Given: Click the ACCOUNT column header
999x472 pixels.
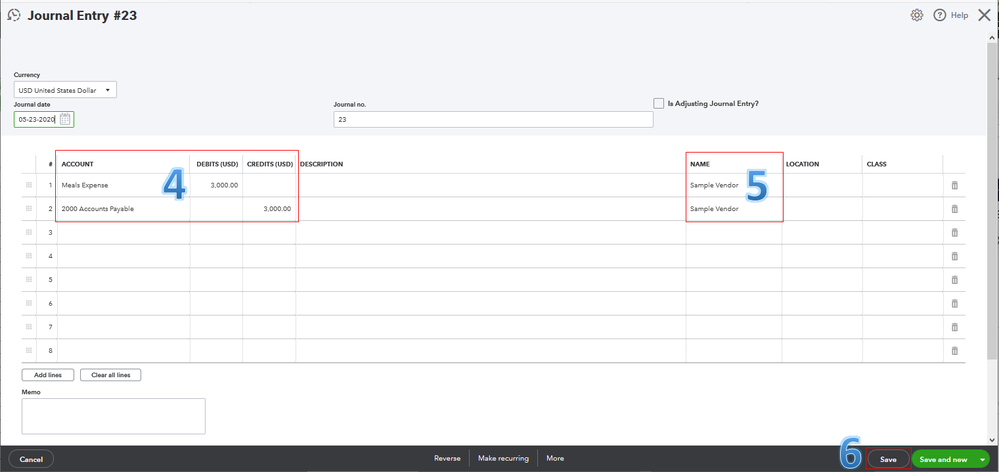Looking at the screenshot, I should (78, 164).
